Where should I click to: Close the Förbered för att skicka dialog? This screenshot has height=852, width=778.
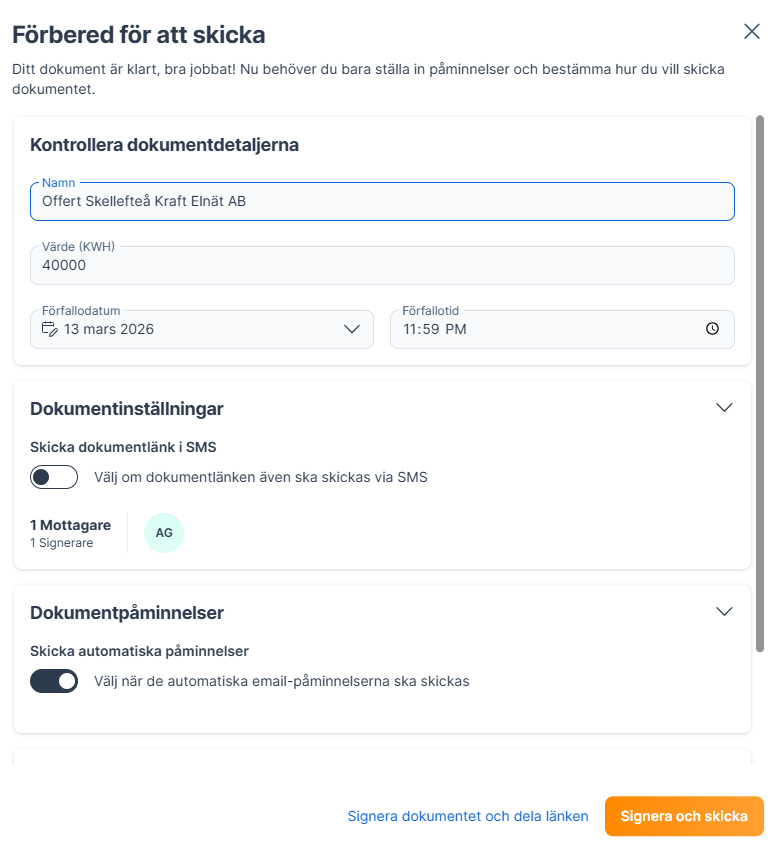click(x=752, y=32)
